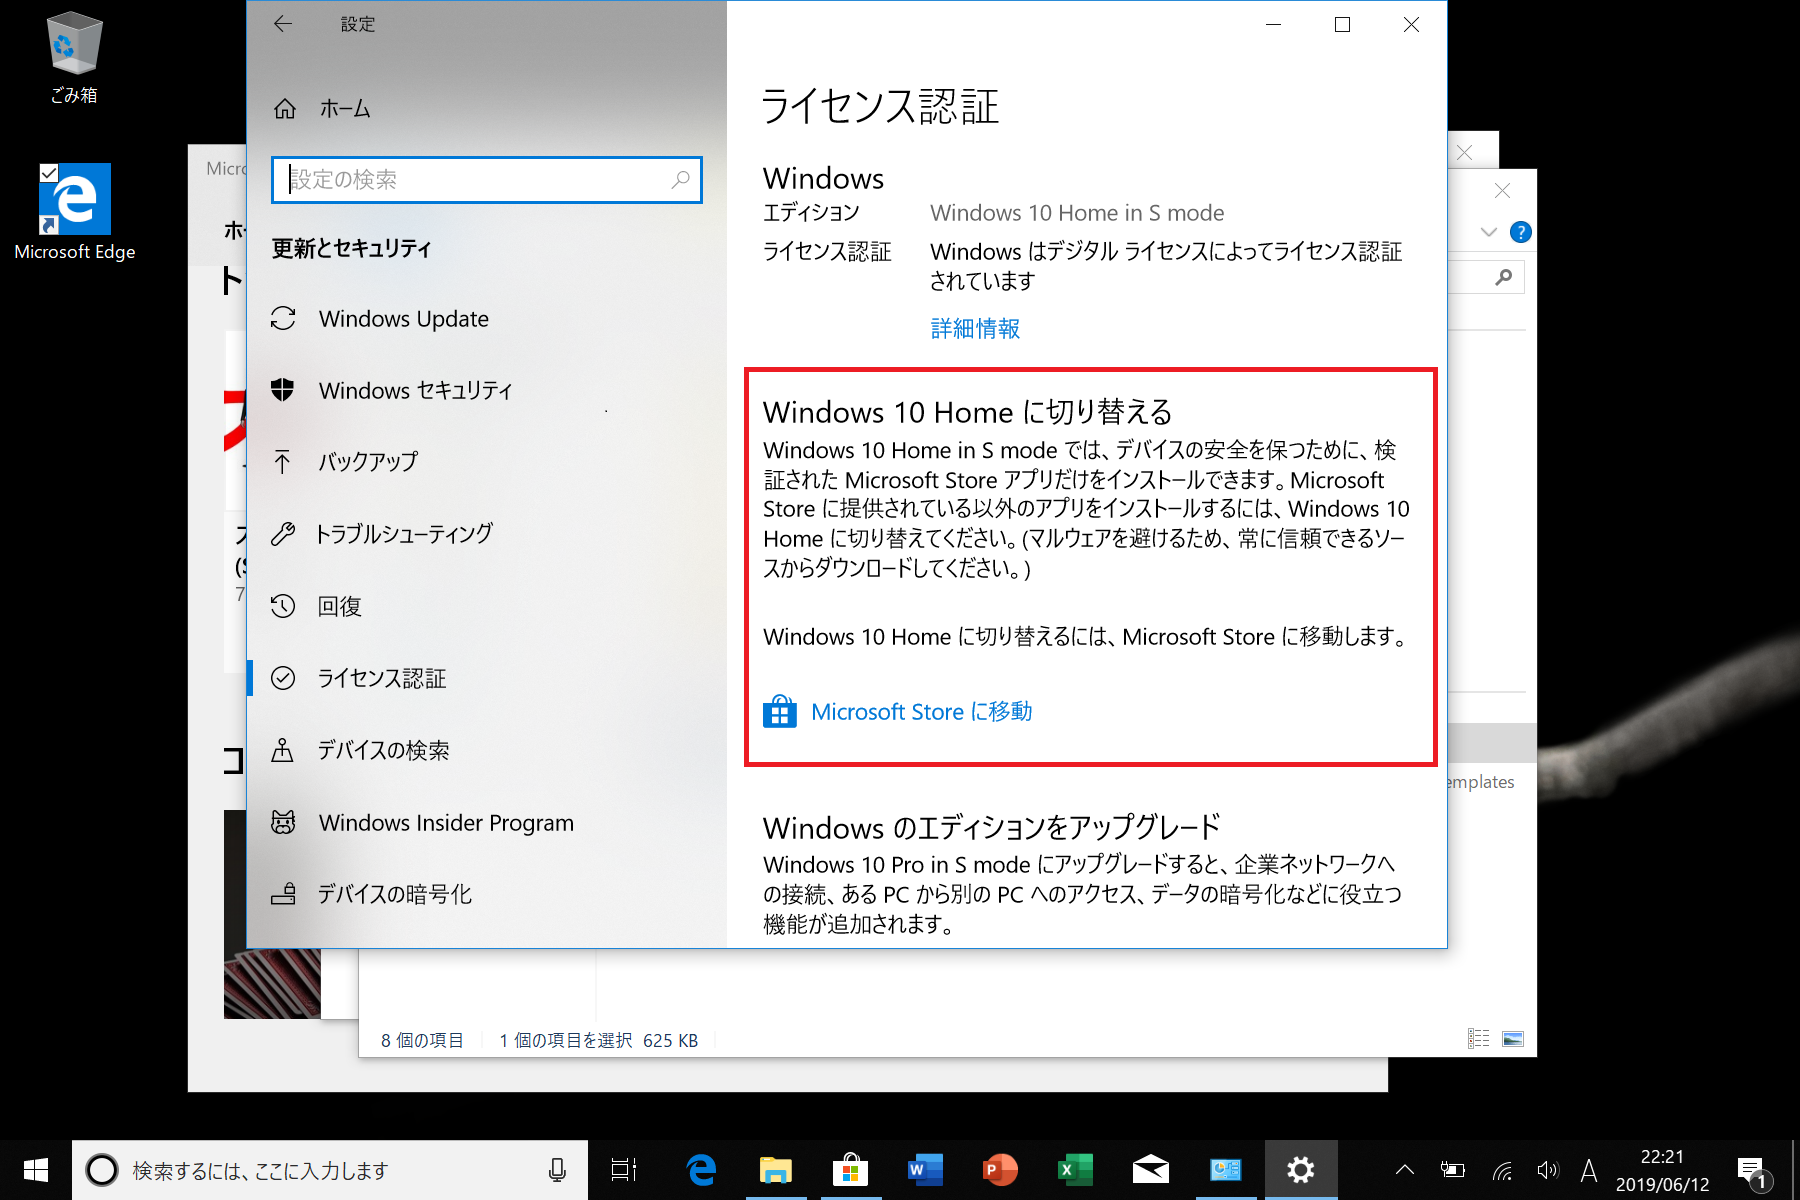Open the Wi-Fi network tray icon

(x=1501, y=1170)
